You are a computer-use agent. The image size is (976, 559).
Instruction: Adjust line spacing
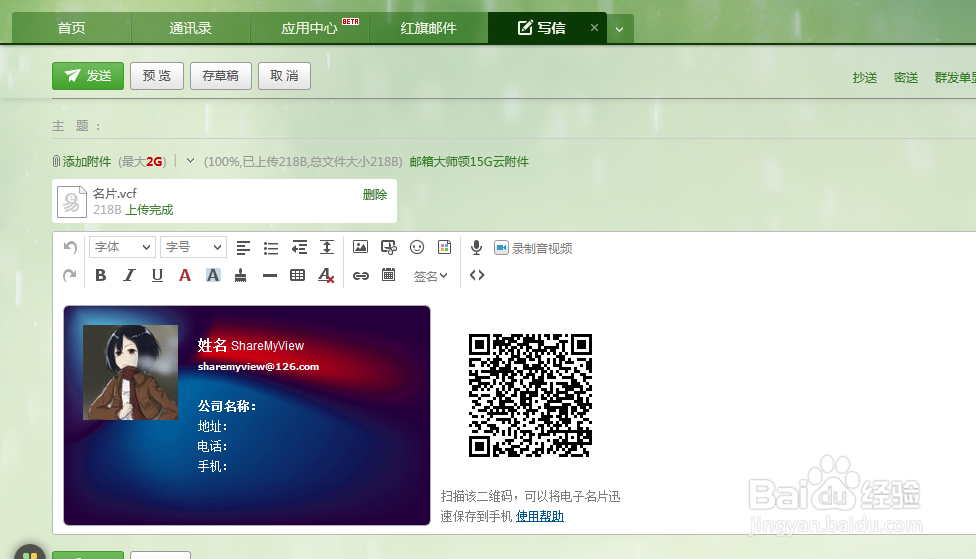pos(327,247)
